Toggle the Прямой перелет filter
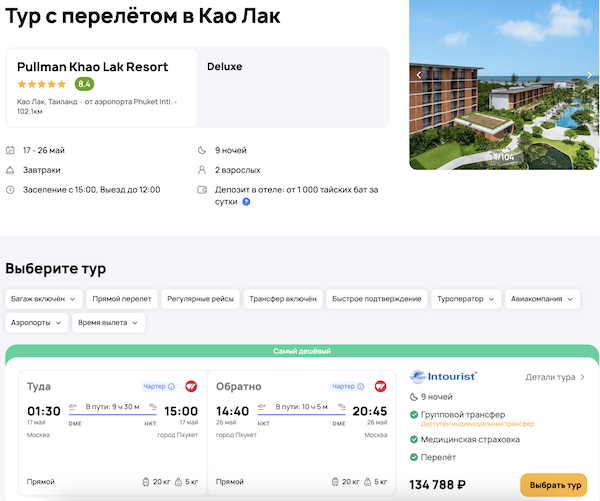Viewport: 600px width, 501px height. tap(120, 298)
